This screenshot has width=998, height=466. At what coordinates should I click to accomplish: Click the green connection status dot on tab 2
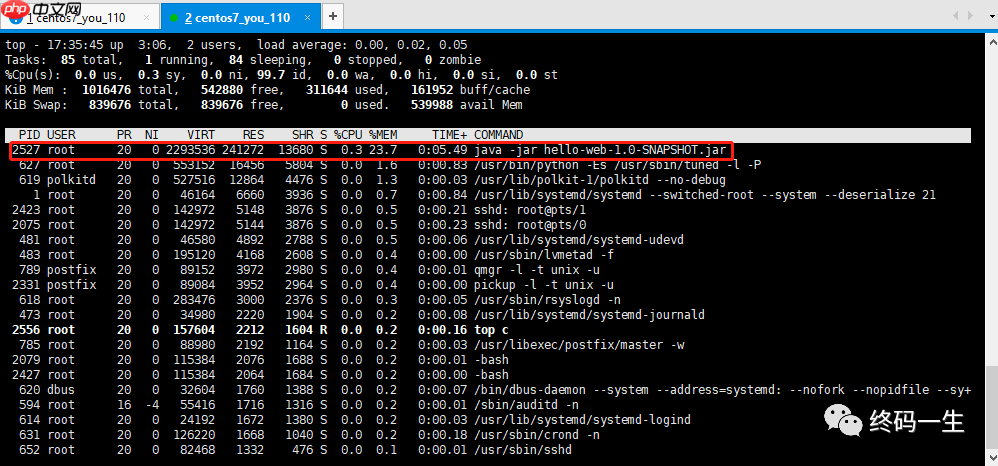point(174,18)
